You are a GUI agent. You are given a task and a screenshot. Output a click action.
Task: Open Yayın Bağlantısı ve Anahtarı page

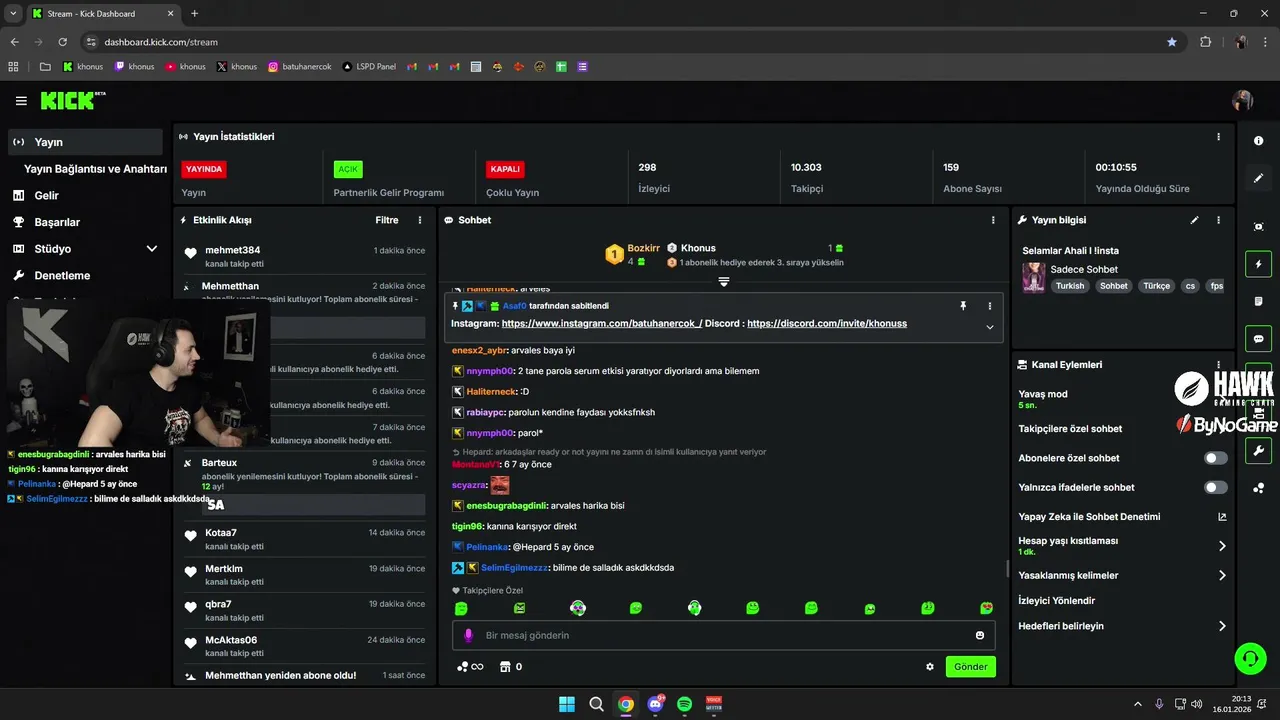95,169
